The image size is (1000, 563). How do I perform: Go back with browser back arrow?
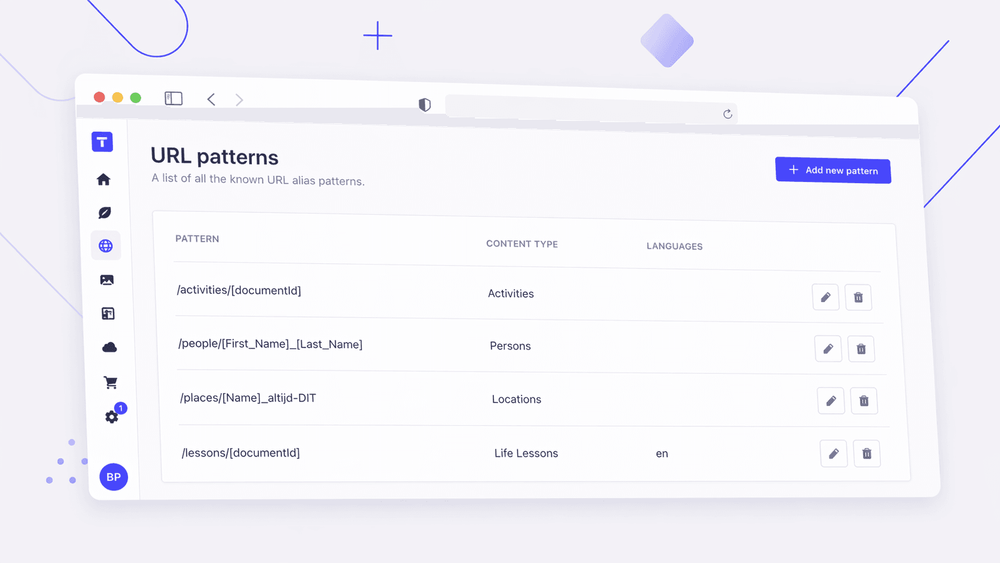211,99
